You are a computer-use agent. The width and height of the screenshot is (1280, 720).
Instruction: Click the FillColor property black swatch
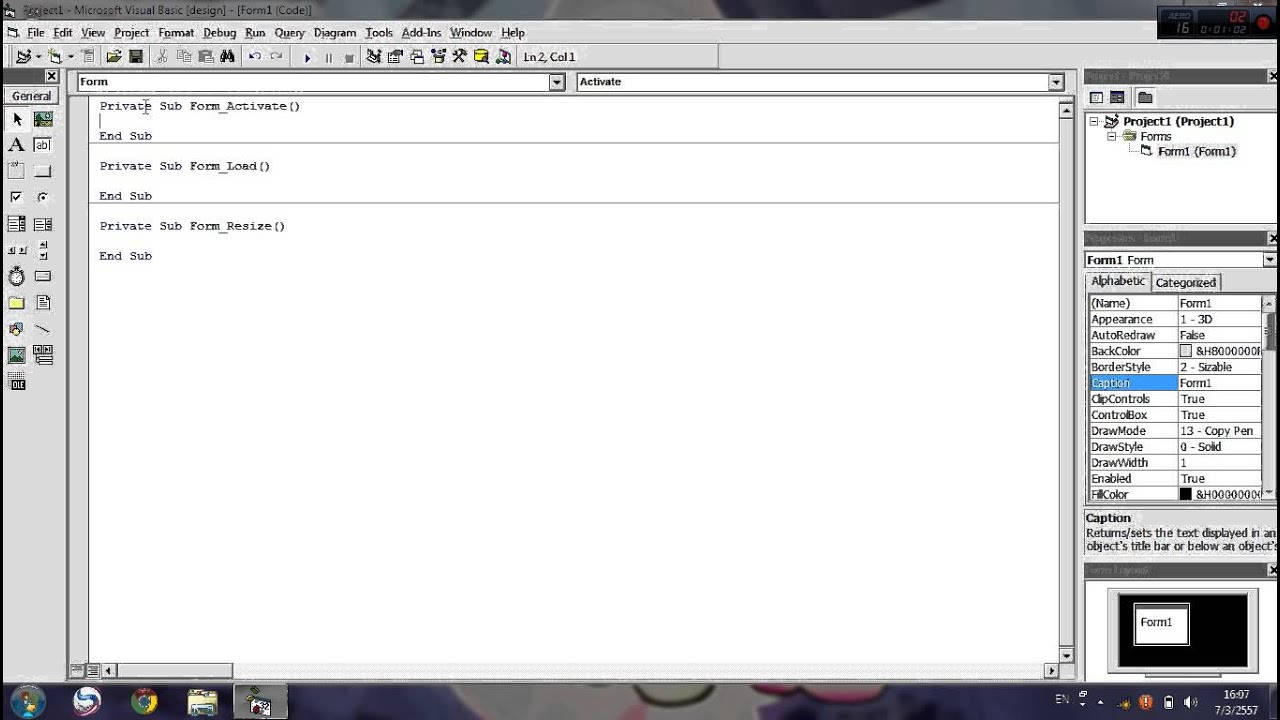coord(1186,495)
